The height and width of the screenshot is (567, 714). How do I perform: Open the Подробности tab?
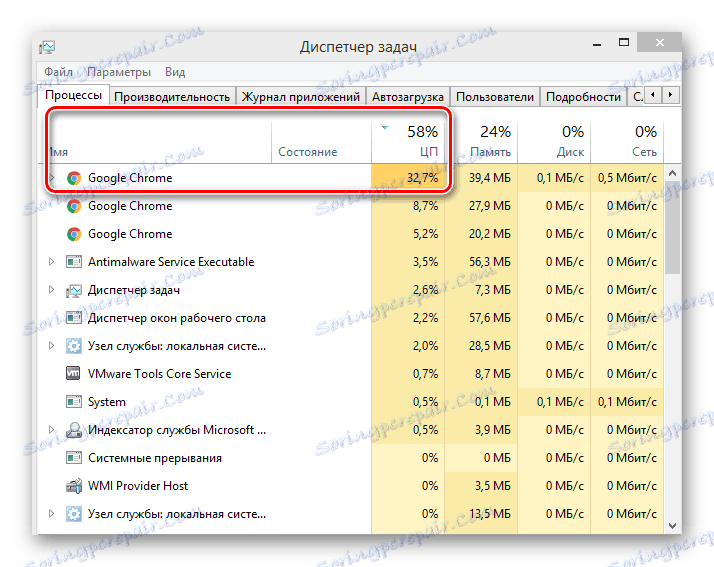583,97
